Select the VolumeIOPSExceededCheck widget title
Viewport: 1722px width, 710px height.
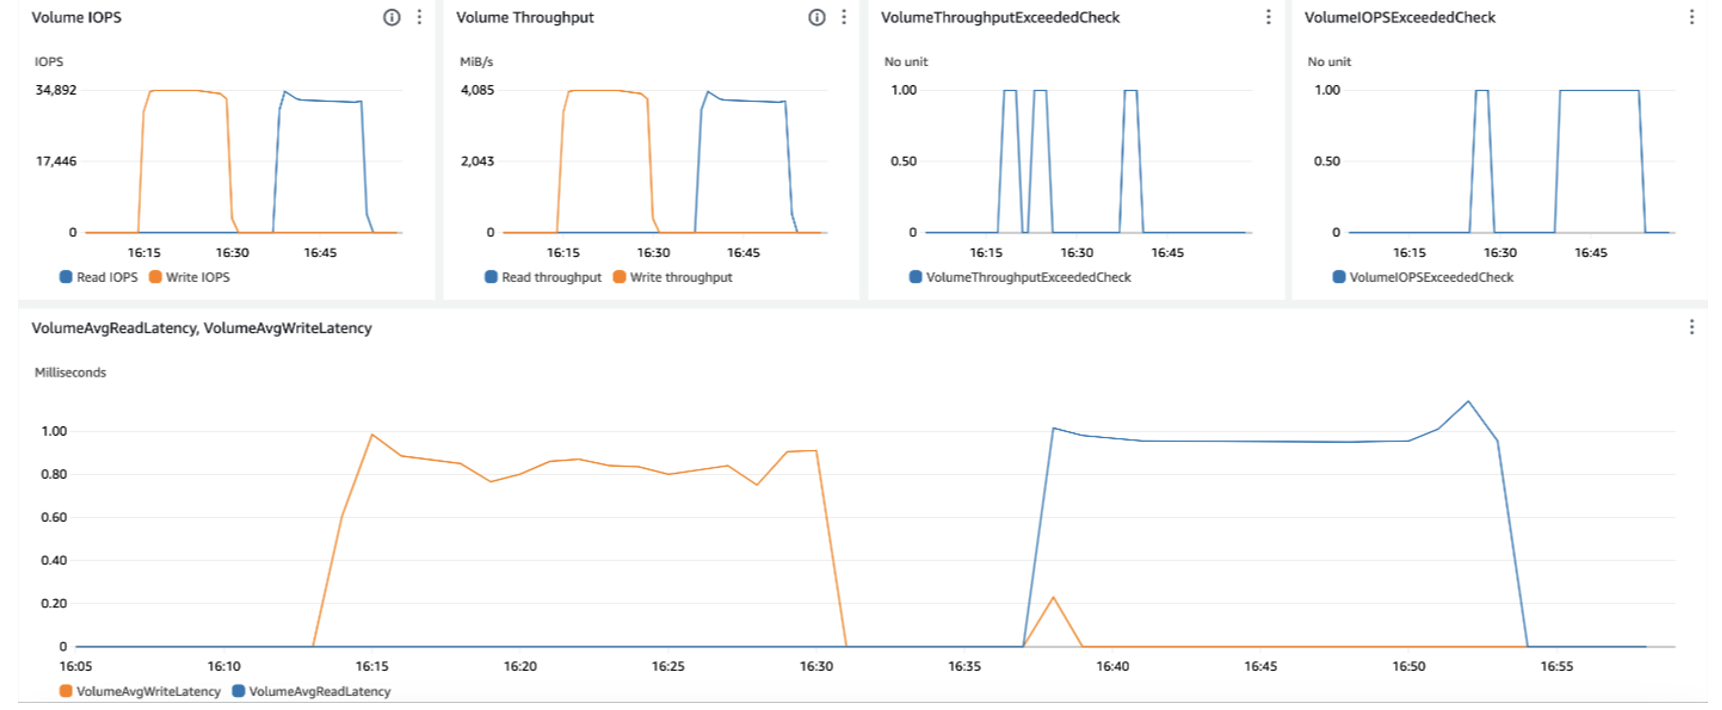[x=1400, y=17]
